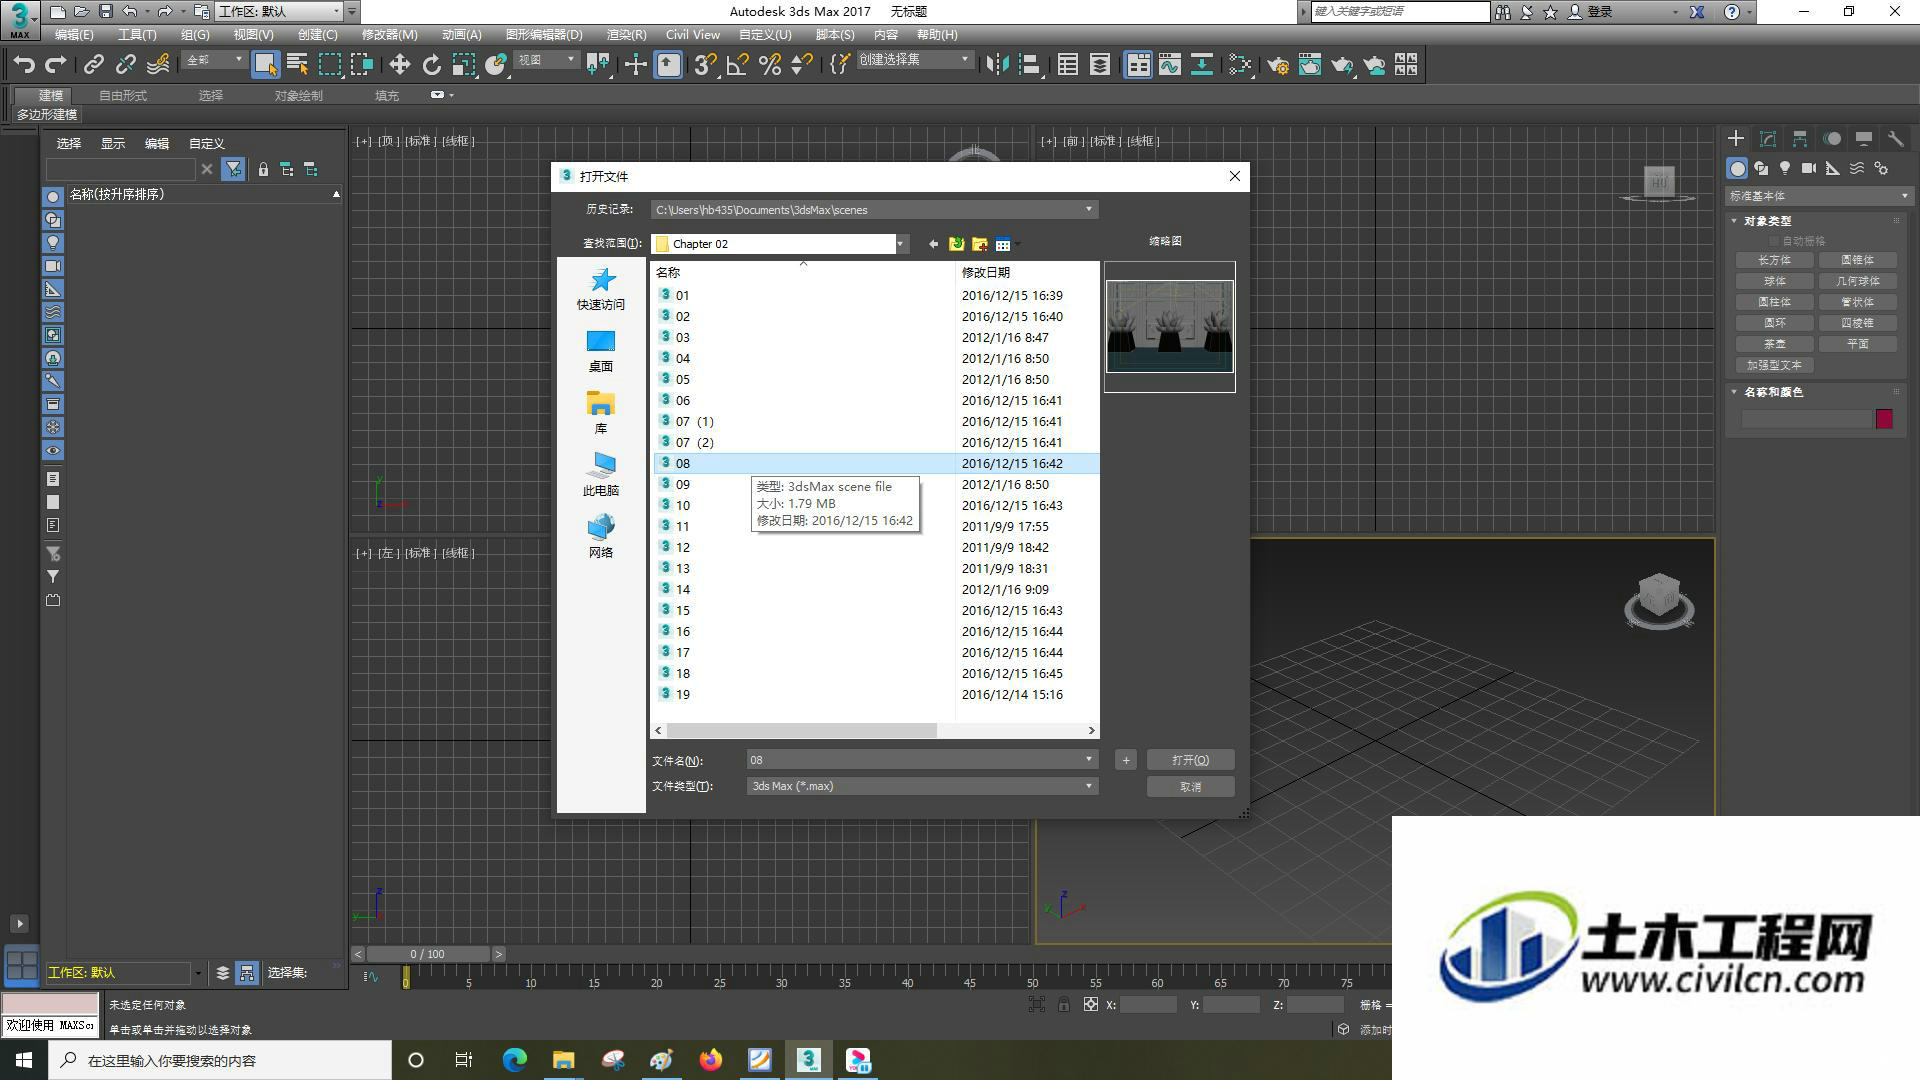Toggle Angle Snap in toolbar
Screen dimensions: 1920x1080
[x=737, y=65]
